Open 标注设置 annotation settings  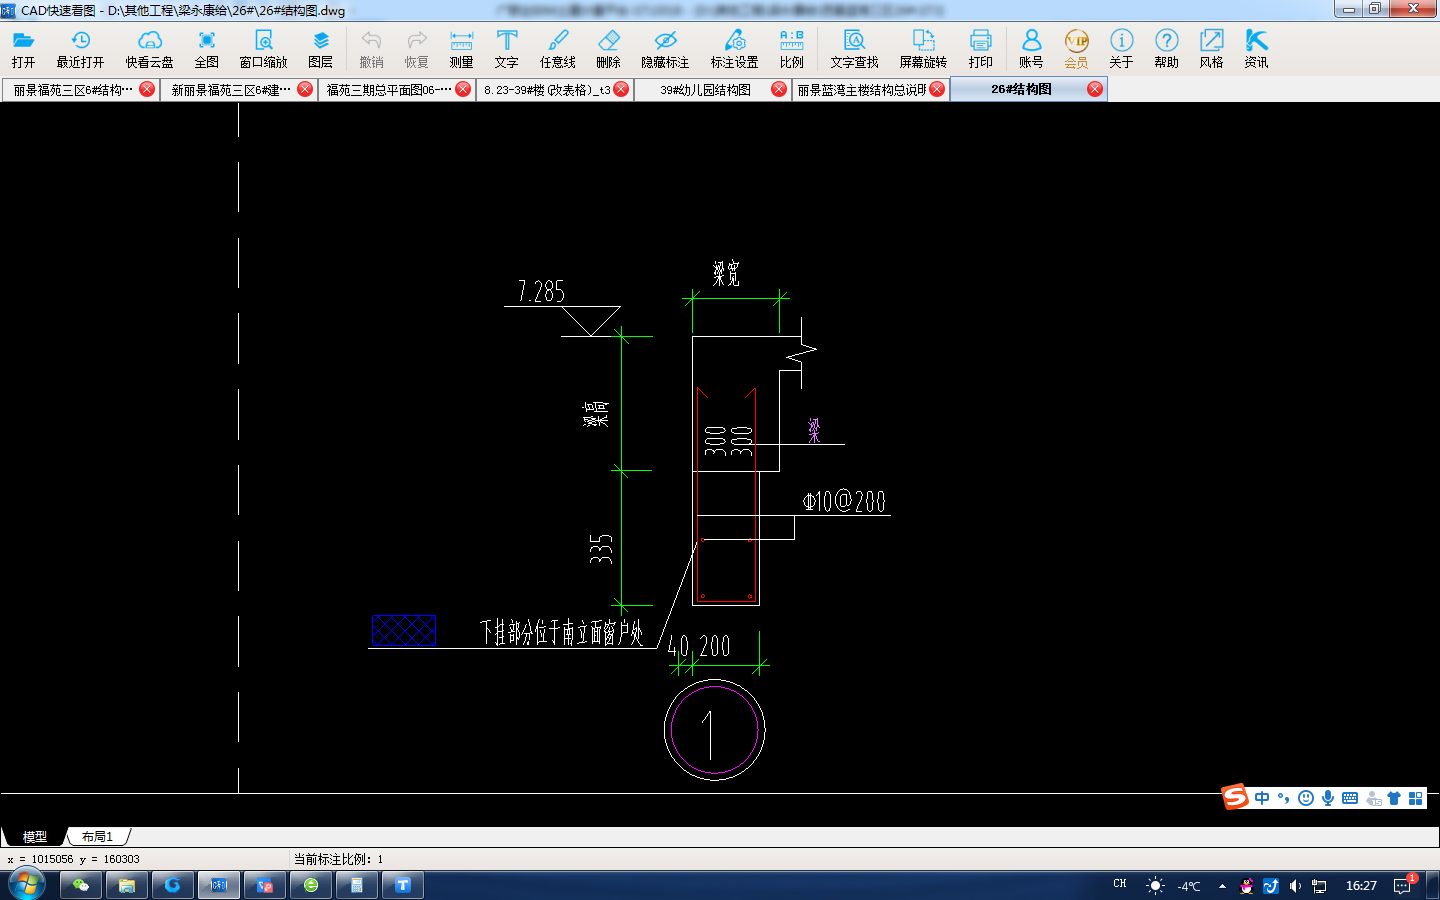pos(734,48)
